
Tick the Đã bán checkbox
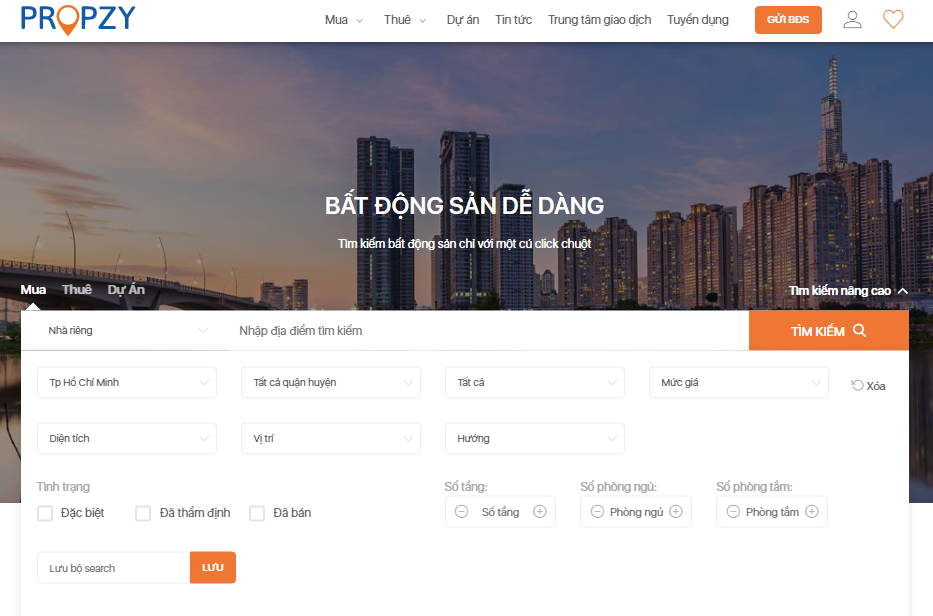click(x=257, y=513)
